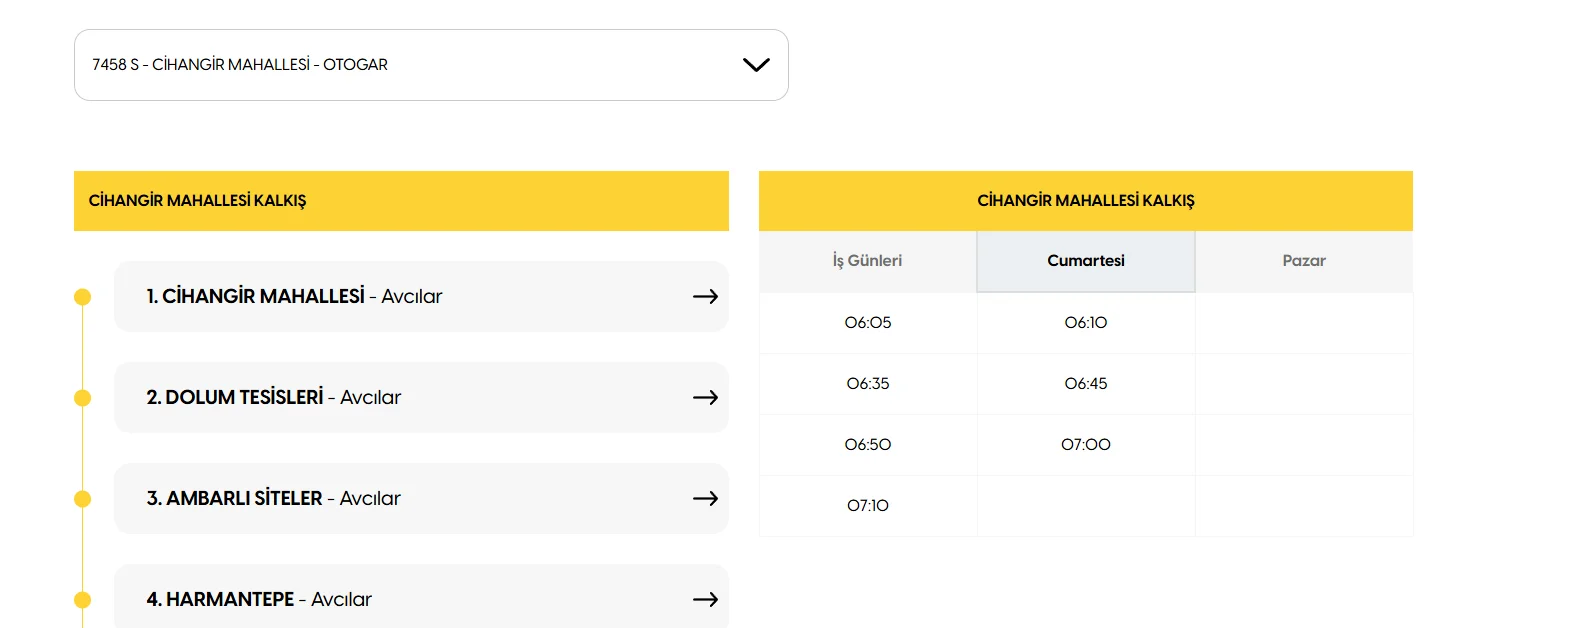The height and width of the screenshot is (628, 1571).
Task: Show the Pazar timetable tab
Action: click(x=1303, y=261)
